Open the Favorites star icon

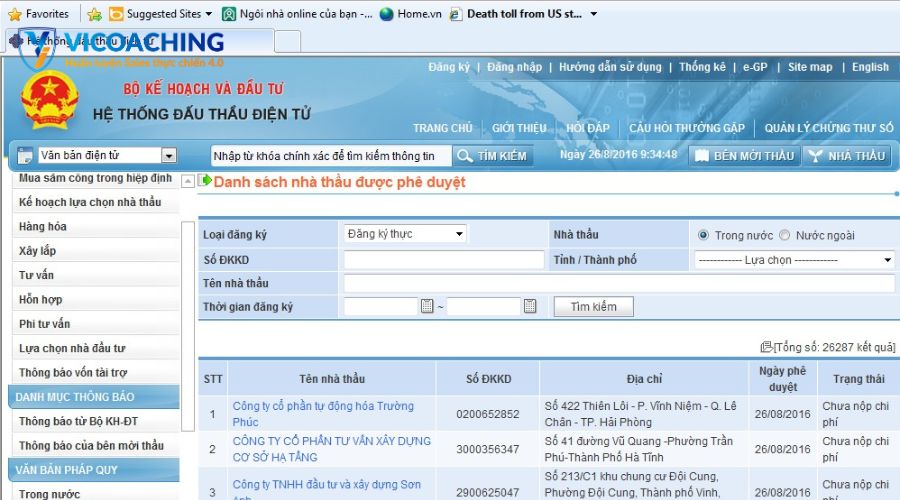(x=14, y=14)
